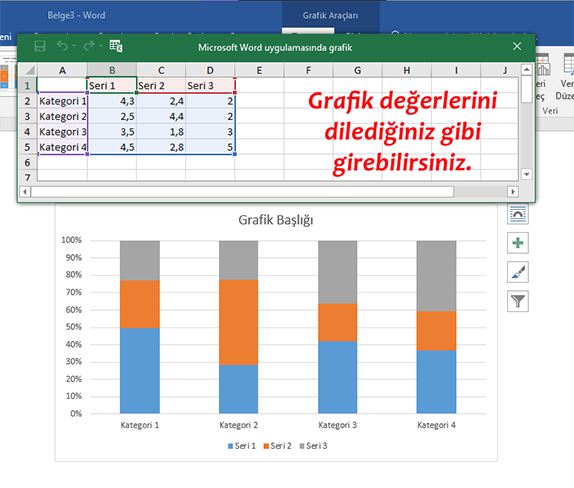Select row 6 header
The width and height of the screenshot is (574, 488).
click(x=28, y=162)
